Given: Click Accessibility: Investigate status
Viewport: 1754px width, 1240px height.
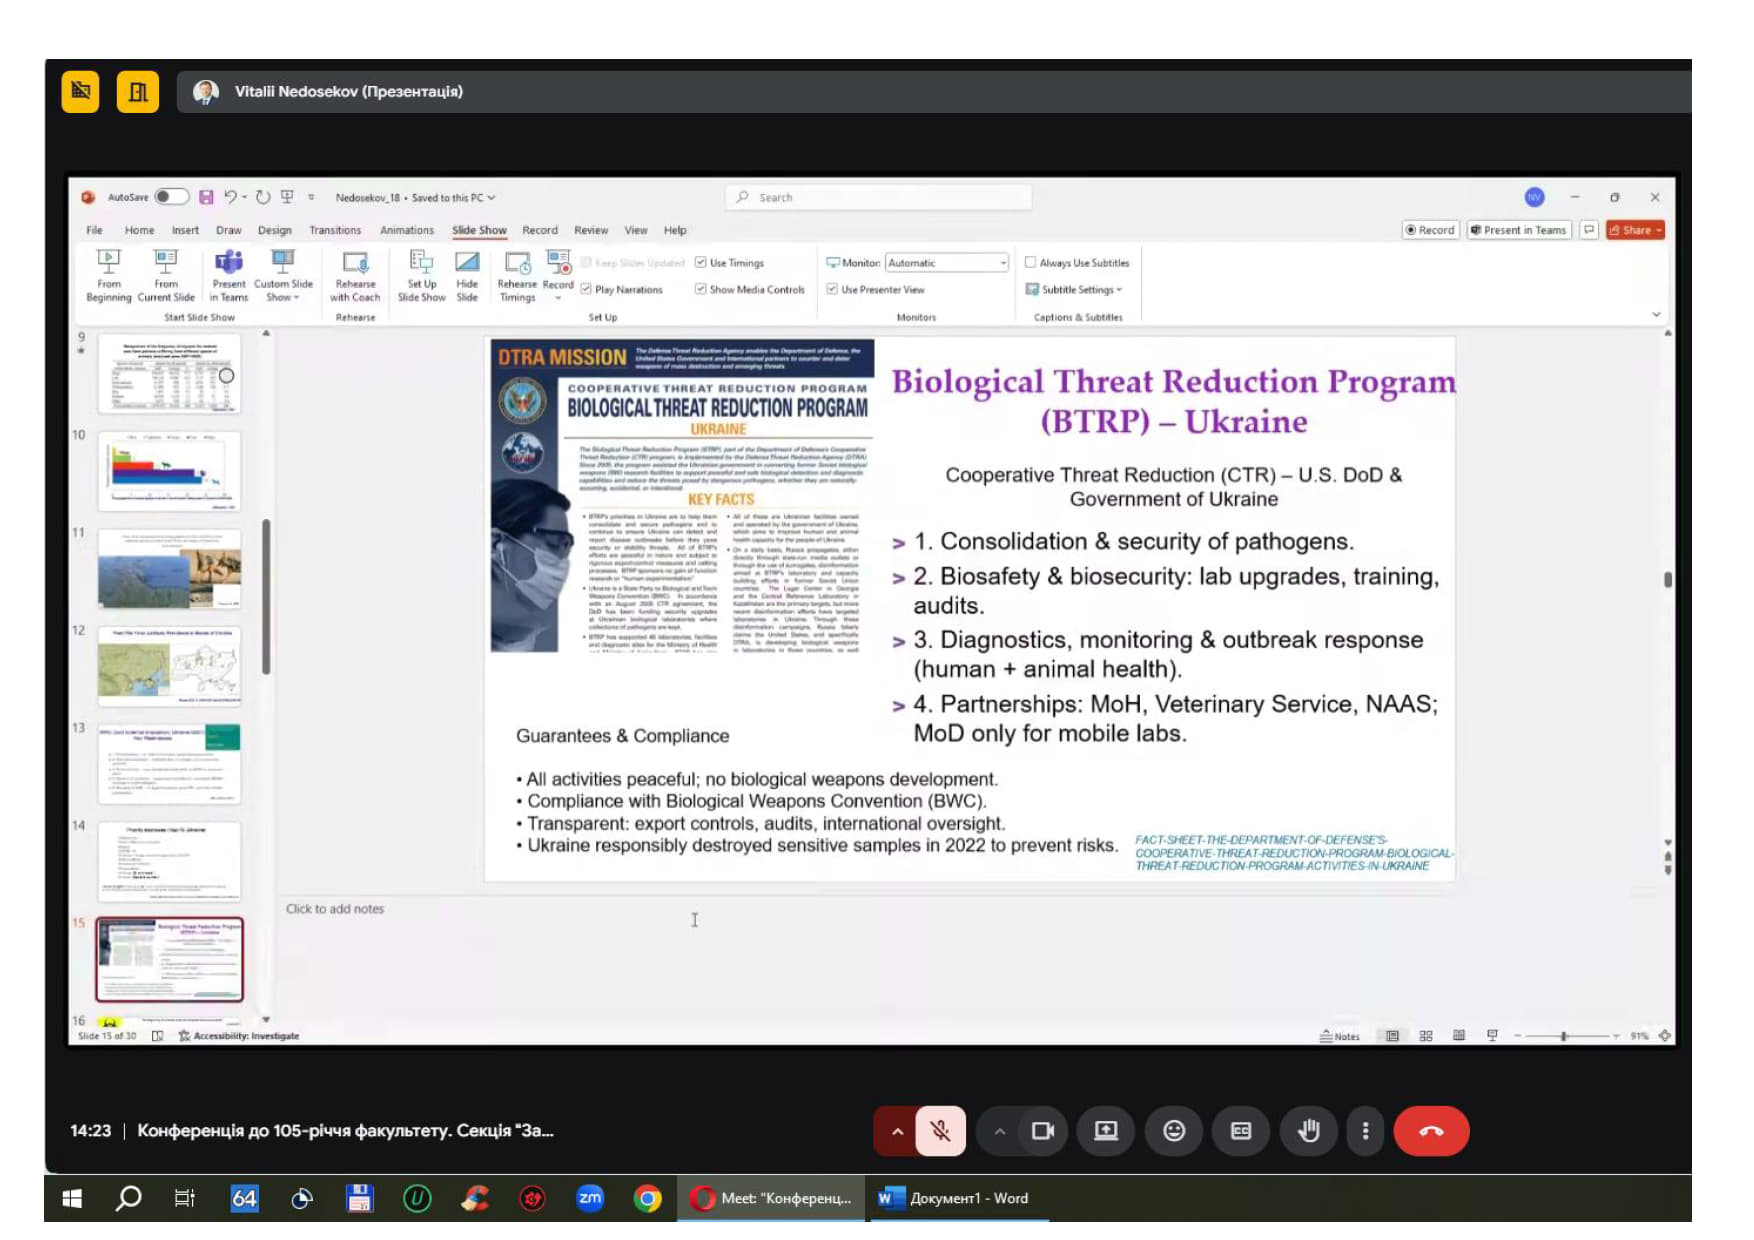Looking at the screenshot, I should [239, 1036].
